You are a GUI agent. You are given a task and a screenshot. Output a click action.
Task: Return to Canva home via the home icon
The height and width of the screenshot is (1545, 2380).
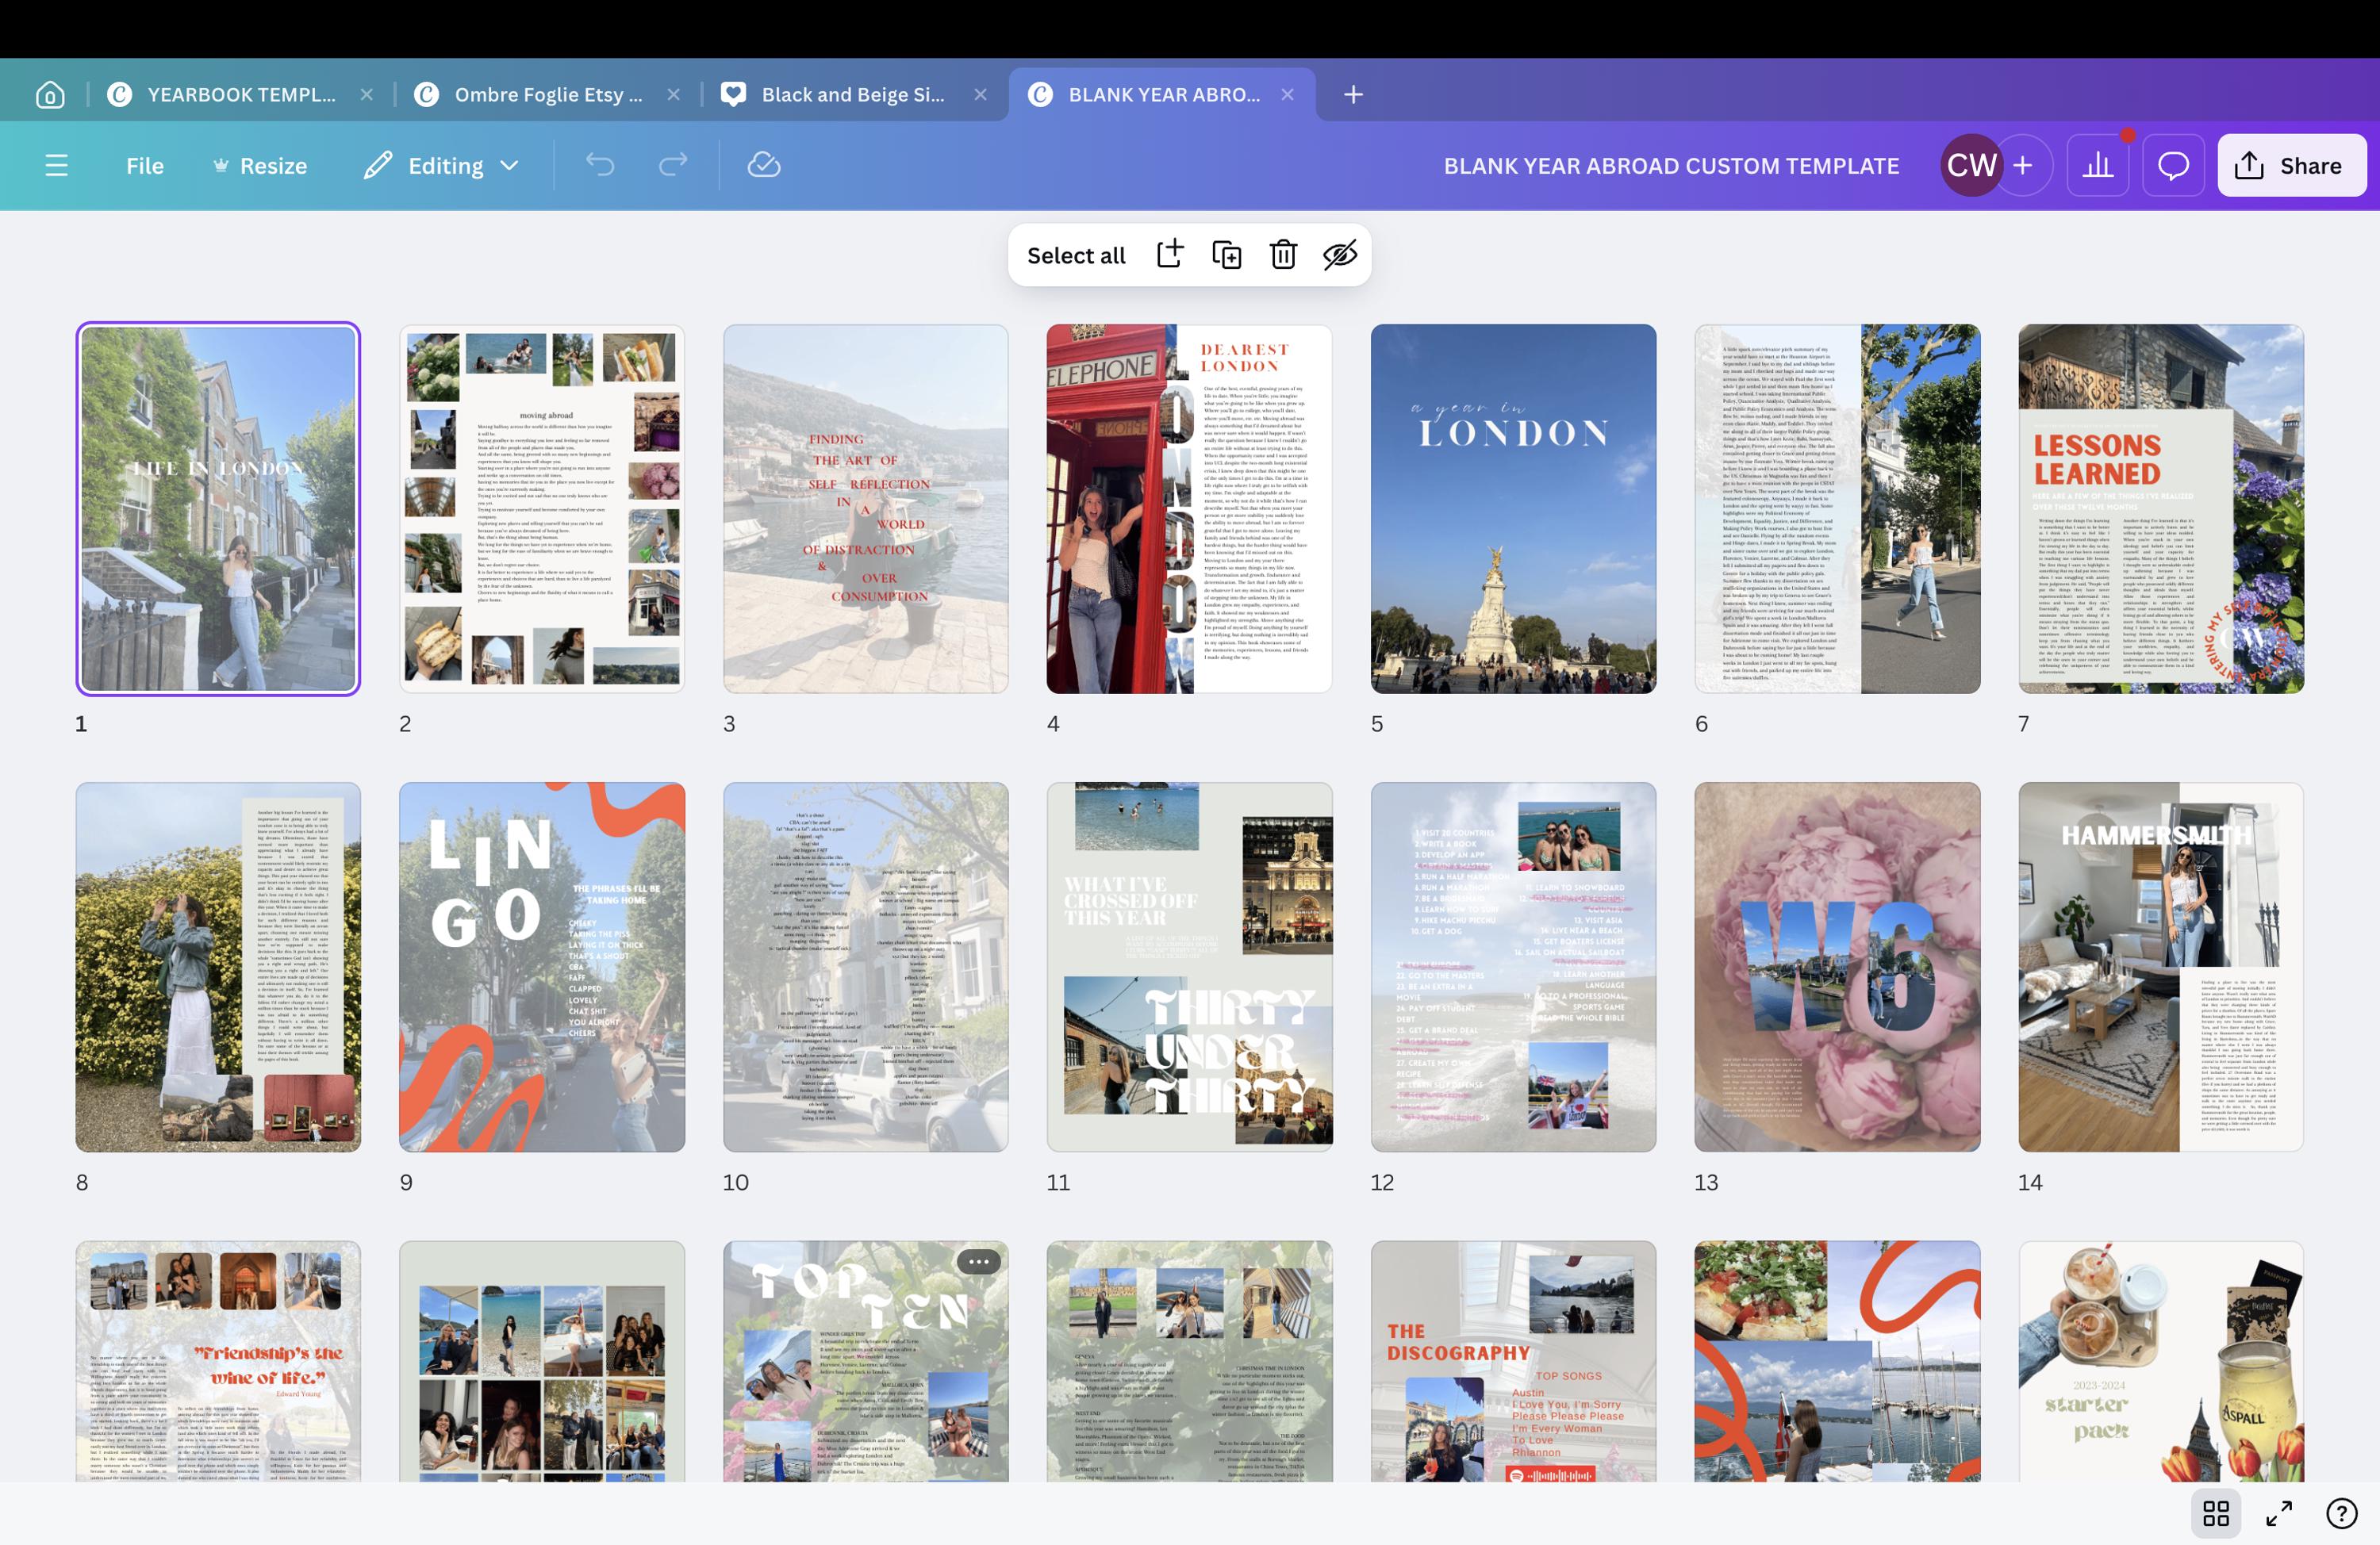click(49, 94)
